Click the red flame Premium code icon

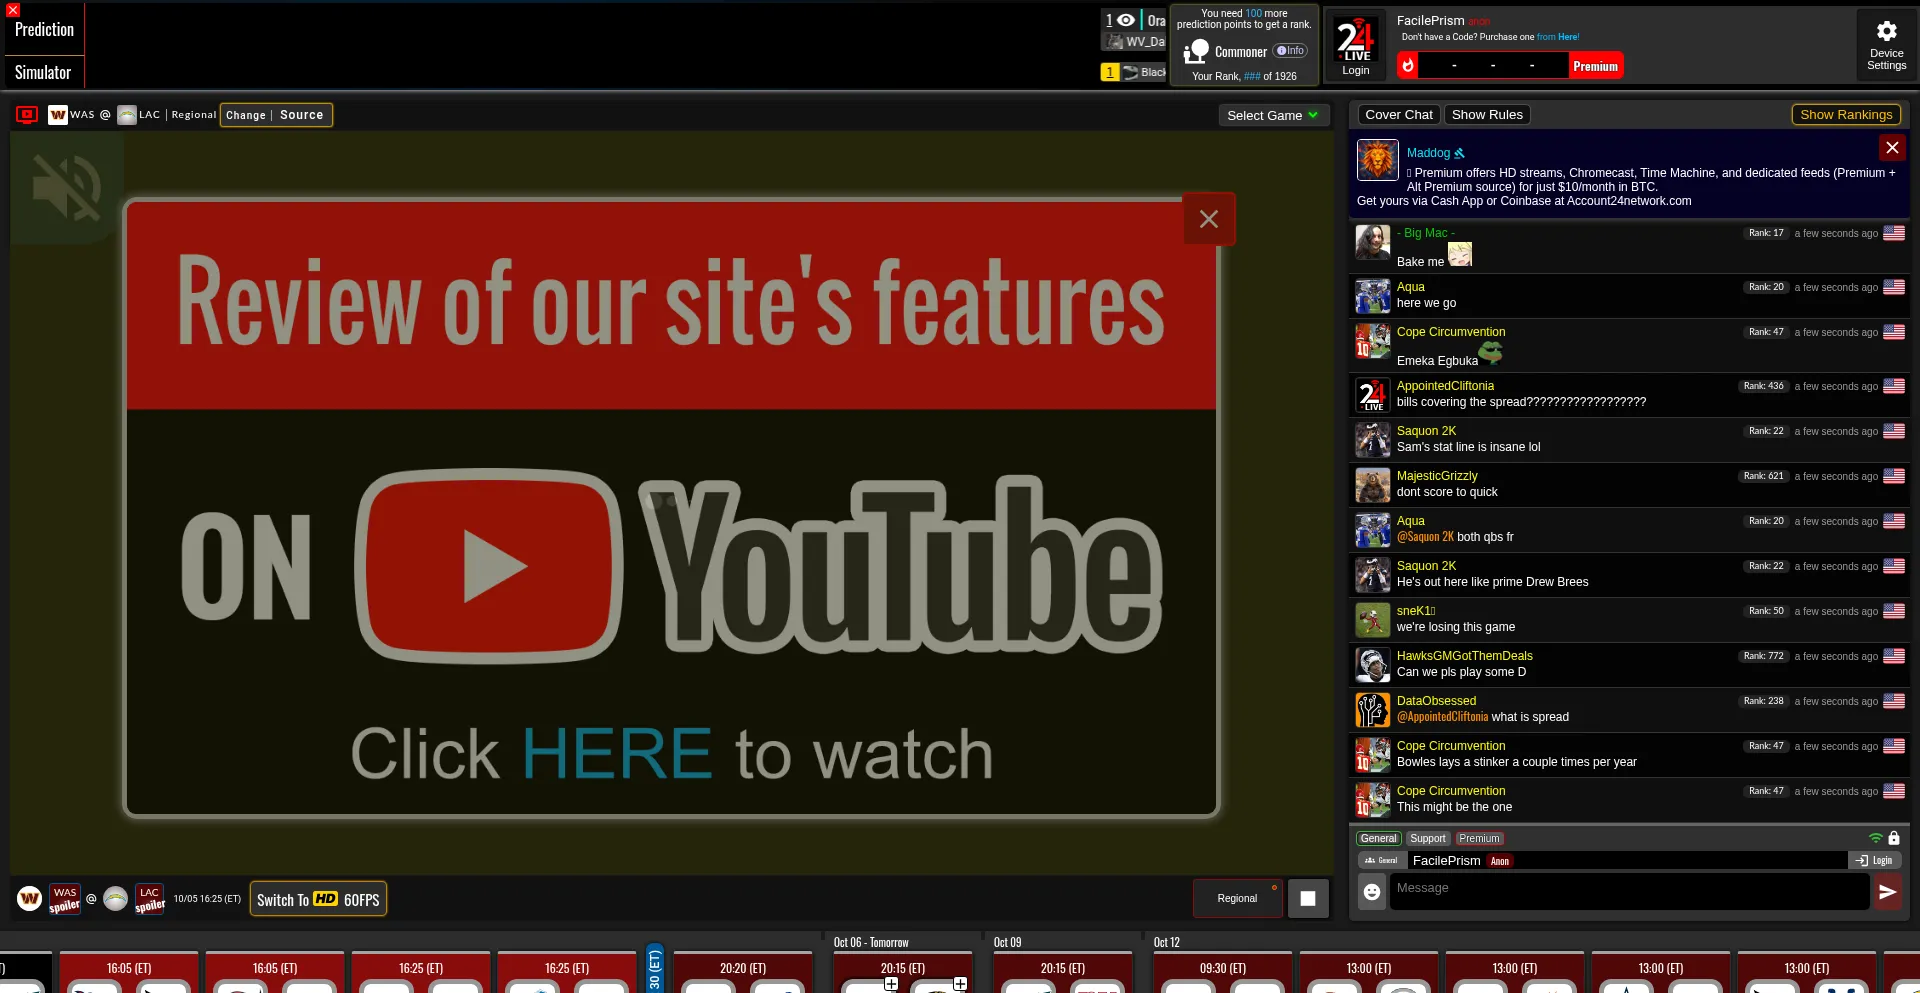(x=1408, y=66)
